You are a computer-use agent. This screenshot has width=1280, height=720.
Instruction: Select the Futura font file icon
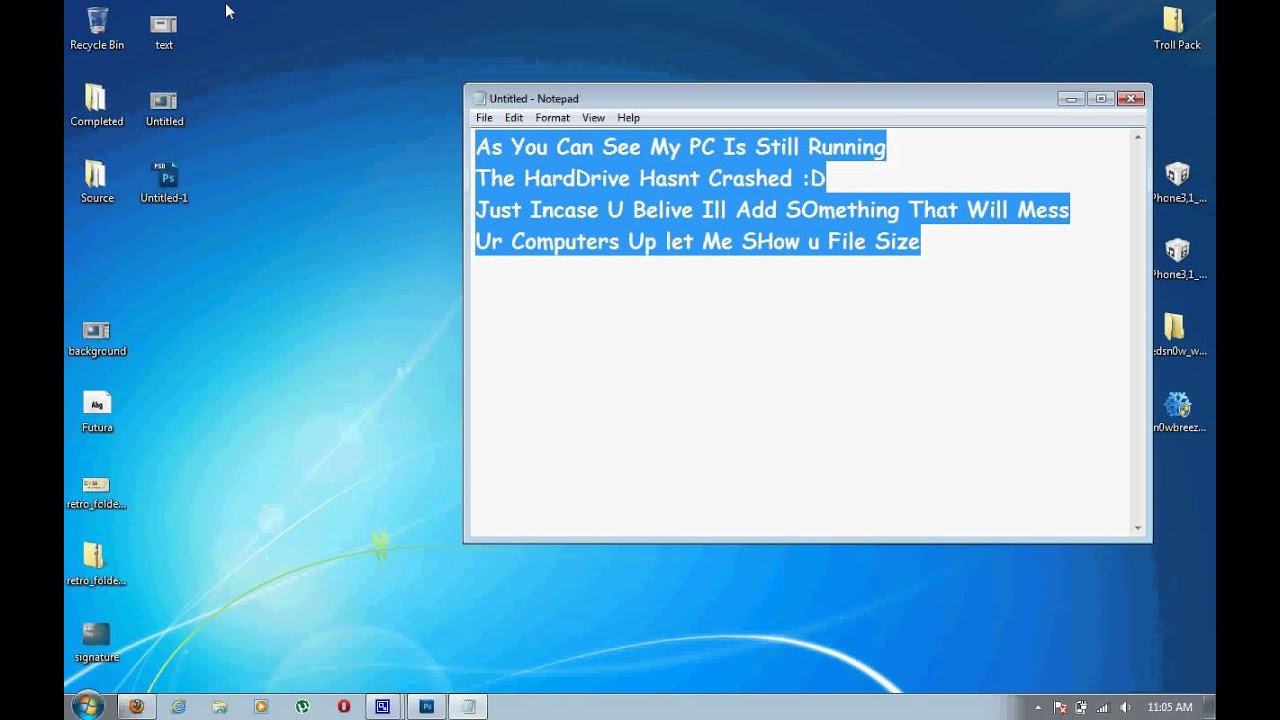click(97, 411)
